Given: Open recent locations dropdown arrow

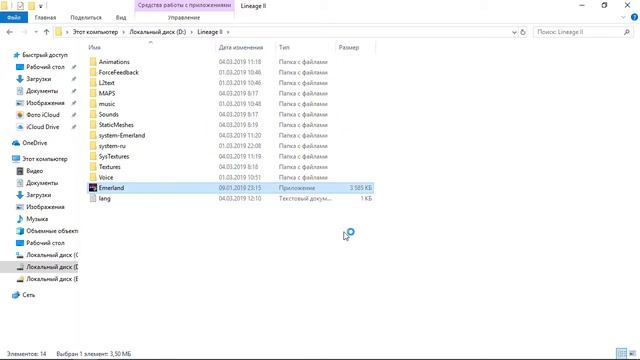Looking at the screenshot, I should (x=36, y=32).
